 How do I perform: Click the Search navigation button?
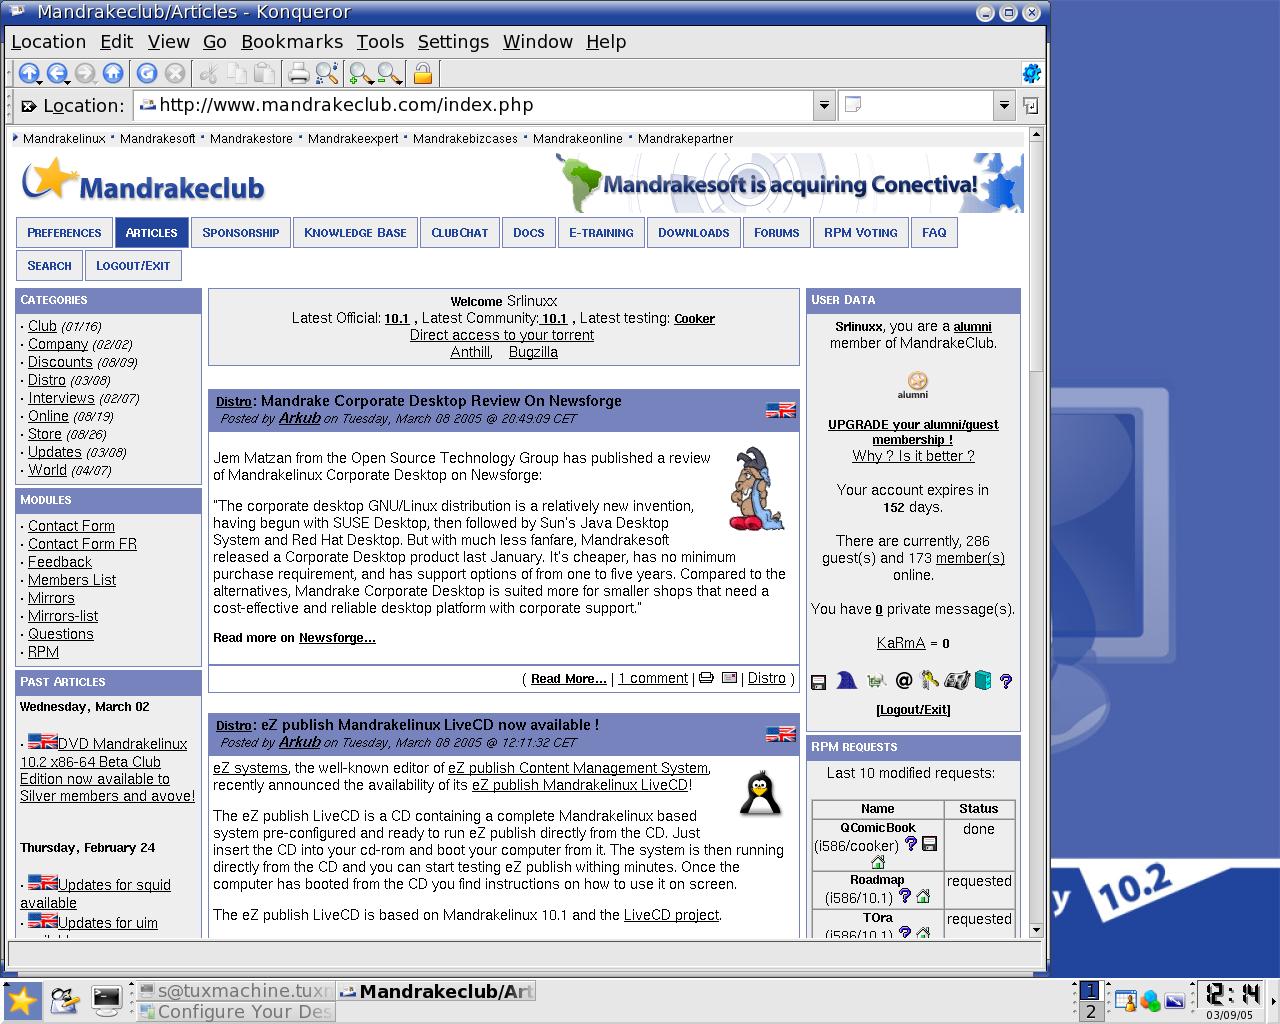pyautogui.click(x=50, y=266)
